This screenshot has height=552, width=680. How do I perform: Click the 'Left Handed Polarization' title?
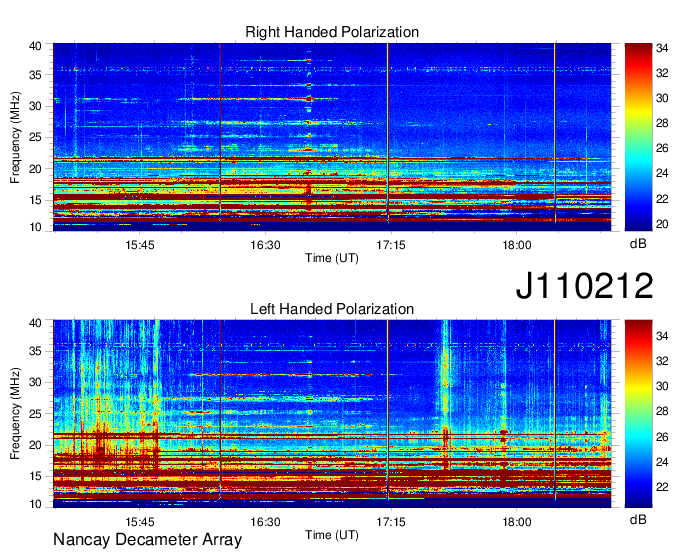pos(332,309)
